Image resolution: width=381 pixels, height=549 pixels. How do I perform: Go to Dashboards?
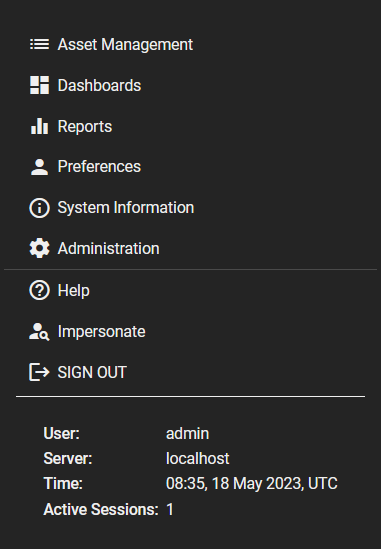(99, 85)
